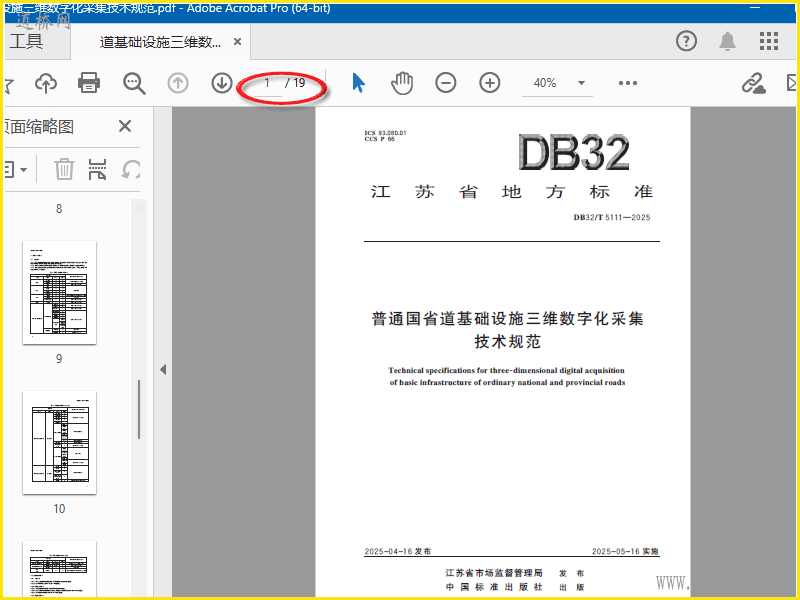
Task: Close the 道基础设施三维数... document tab
Action: click(237, 42)
